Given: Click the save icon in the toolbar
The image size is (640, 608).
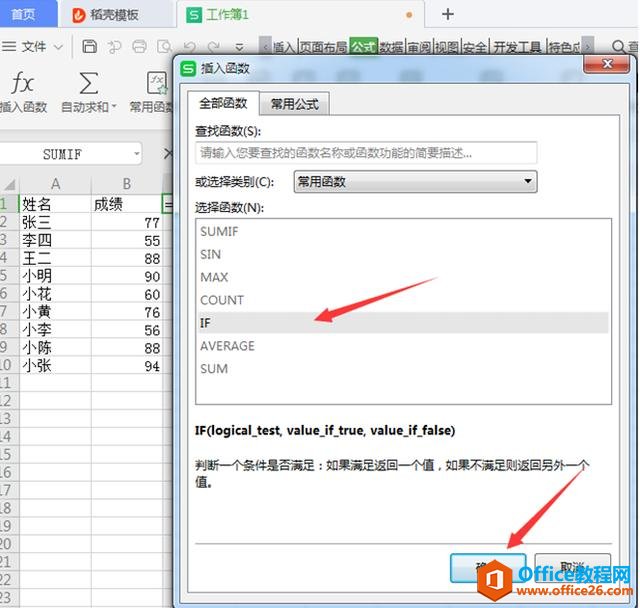Looking at the screenshot, I should 89,47.
